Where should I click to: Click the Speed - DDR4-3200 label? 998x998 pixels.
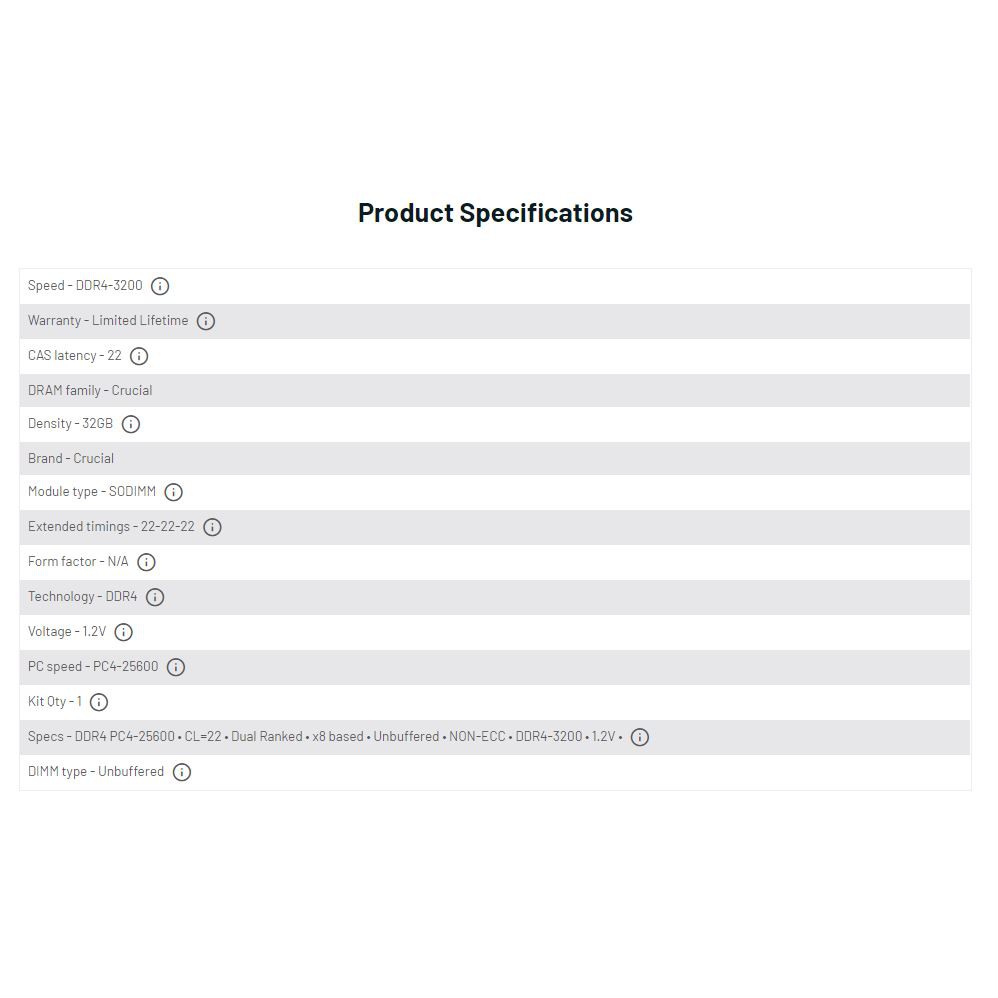click(85, 286)
